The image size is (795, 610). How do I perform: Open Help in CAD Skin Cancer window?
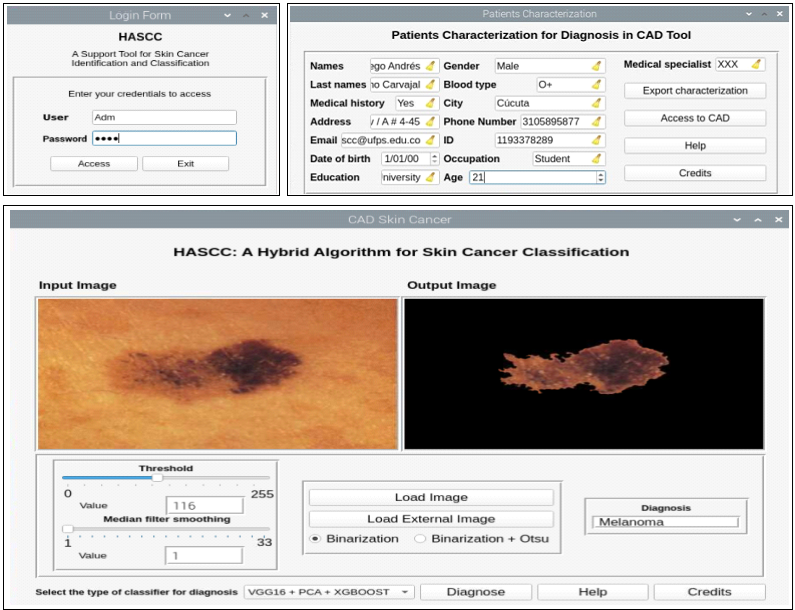(593, 592)
